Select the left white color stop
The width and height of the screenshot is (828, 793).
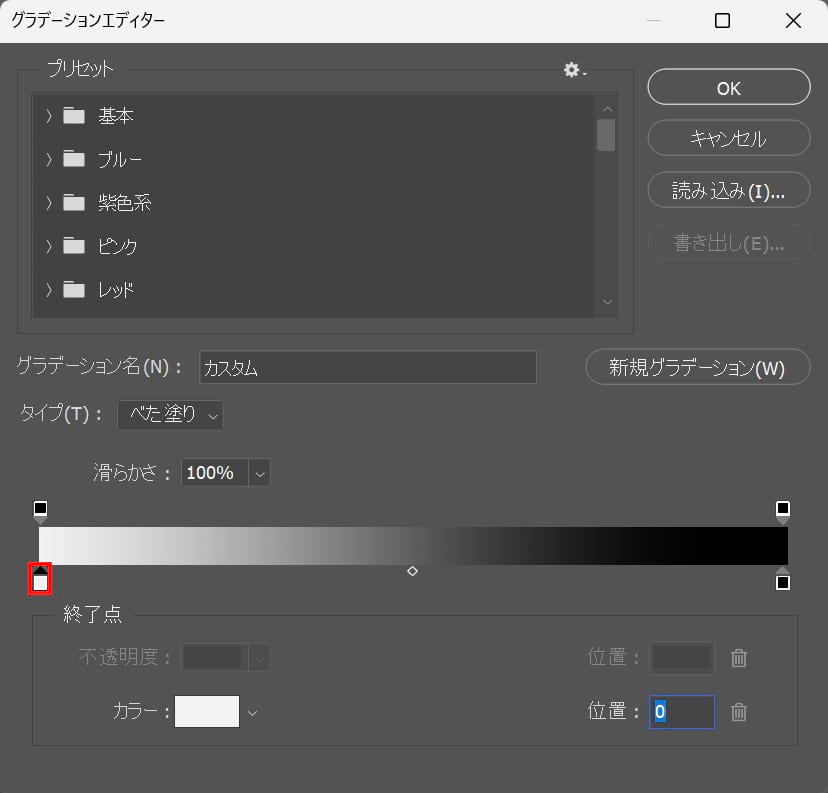point(40,580)
